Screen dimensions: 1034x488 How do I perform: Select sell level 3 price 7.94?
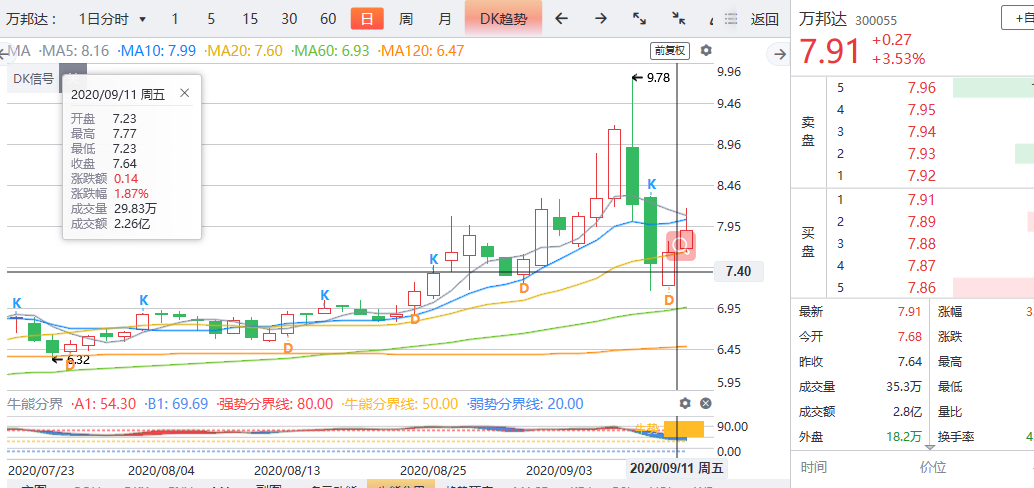tap(921, 132)
